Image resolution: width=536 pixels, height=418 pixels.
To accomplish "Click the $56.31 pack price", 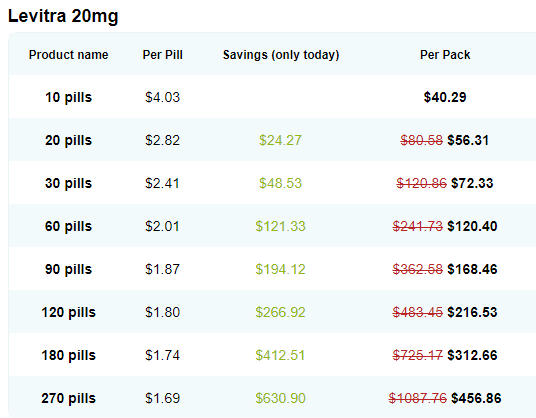I will [x=468, y=140].
